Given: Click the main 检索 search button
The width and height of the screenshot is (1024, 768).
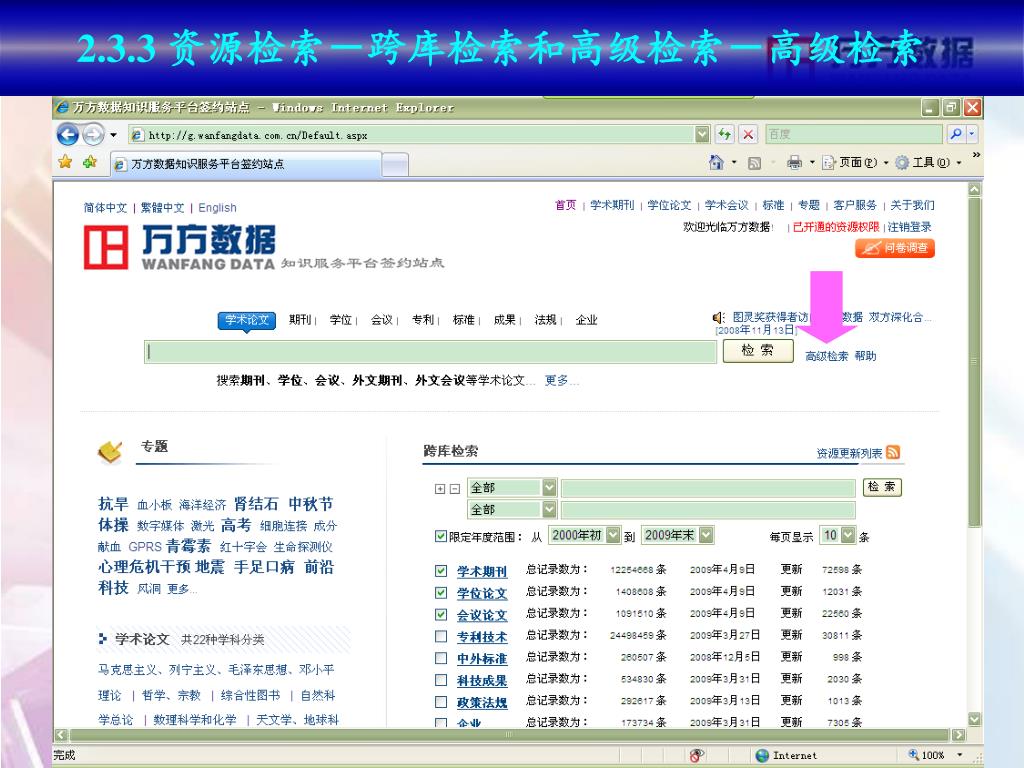Looking at the screenshot, I should coord(758,351).
